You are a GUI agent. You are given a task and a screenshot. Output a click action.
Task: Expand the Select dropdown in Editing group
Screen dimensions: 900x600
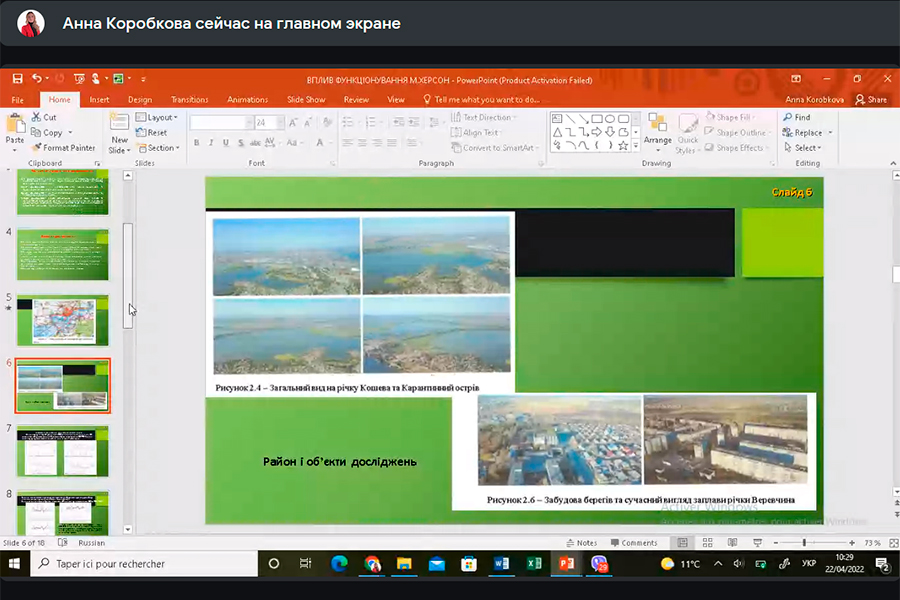(x=806, y=148)
